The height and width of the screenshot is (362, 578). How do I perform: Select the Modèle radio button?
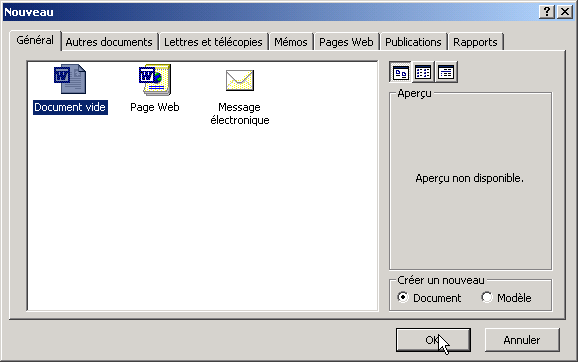pos(487,297)
